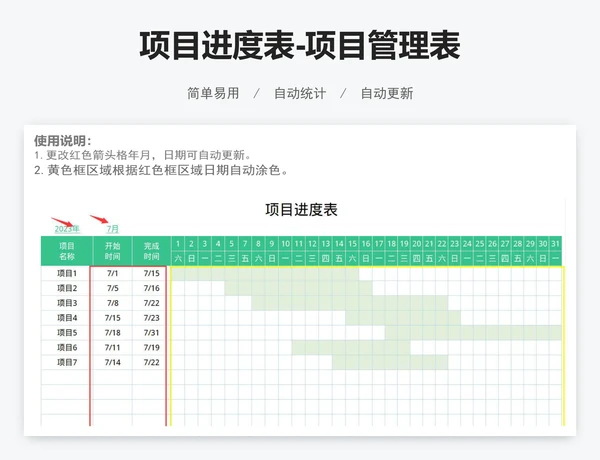Select 项目3 start date 7/8
The height and width of the screenshot is (460, 600).
(x=112, y=303)
